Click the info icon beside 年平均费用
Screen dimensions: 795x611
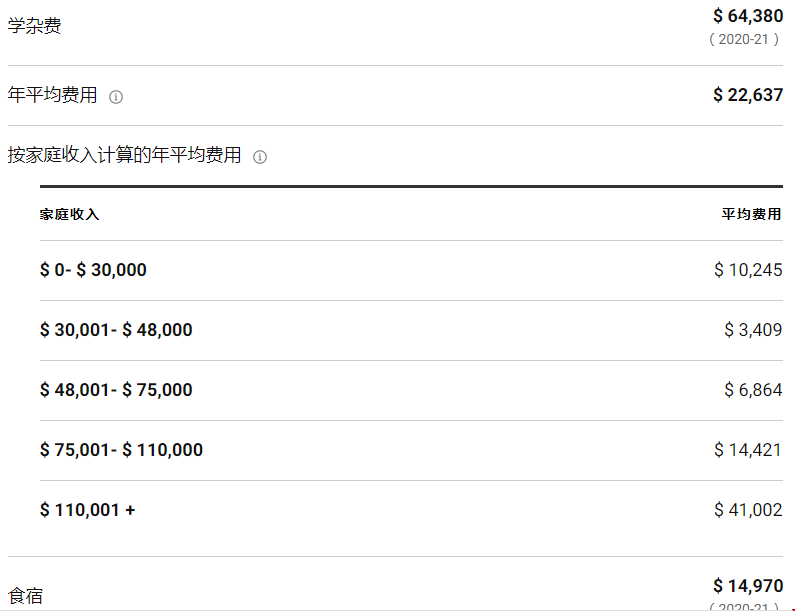pyautogui.click(x=116, y=97)
